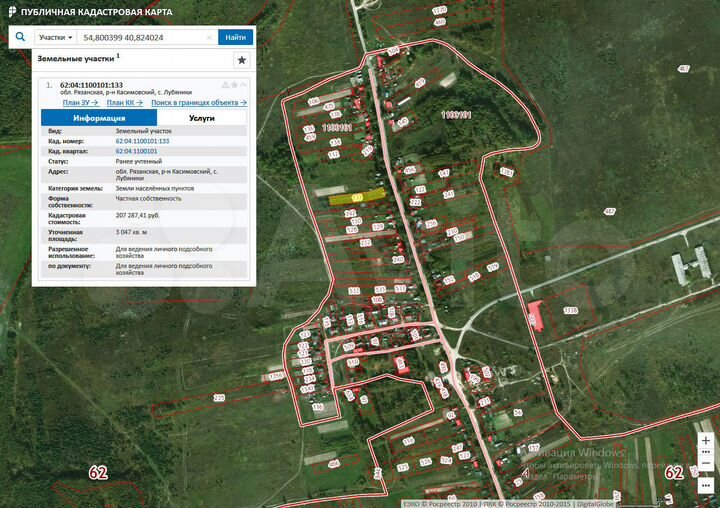Open the План КК link
This screenshot has height=508, width=720.
click(125, 102)
